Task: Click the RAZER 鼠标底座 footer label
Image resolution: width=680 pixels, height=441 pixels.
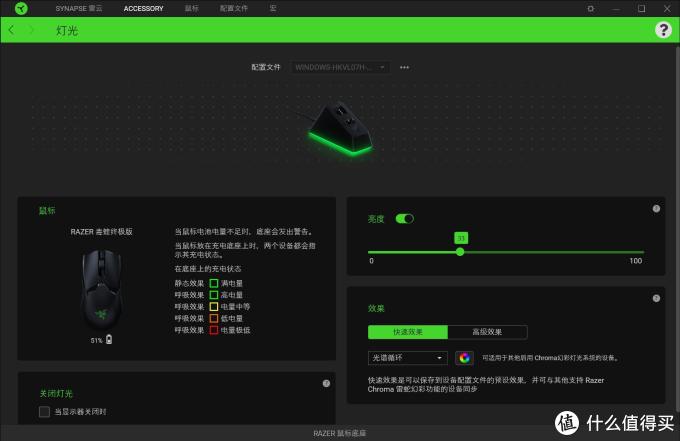Action: pos(340,433)
